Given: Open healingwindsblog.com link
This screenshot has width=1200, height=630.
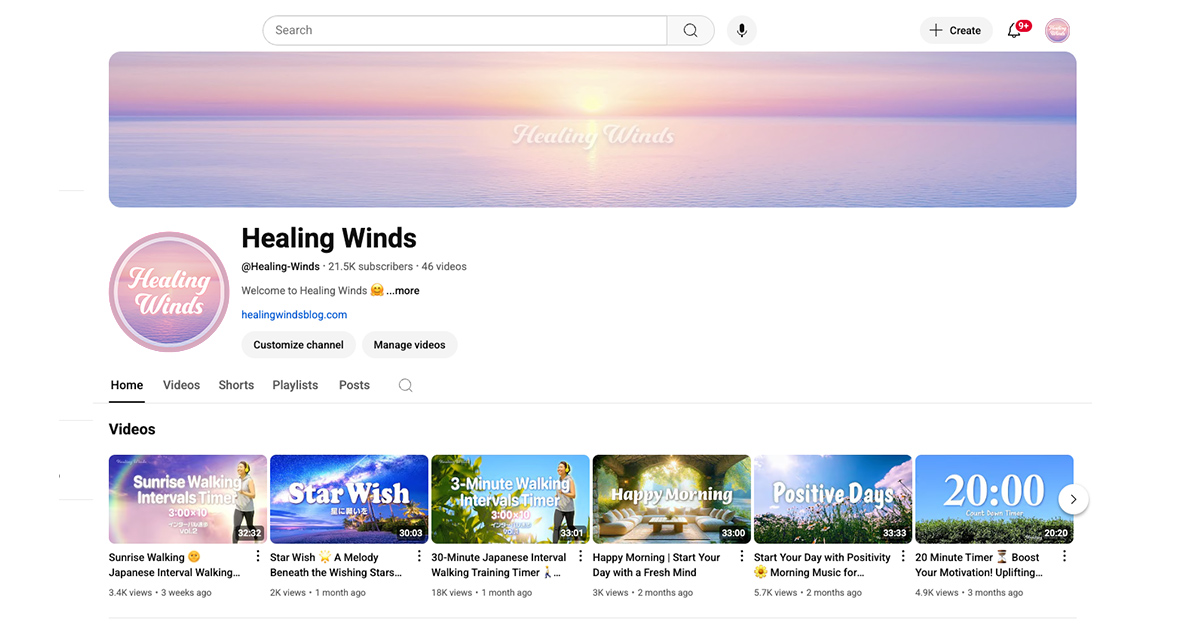Looking at the screenshot, I should 294,315.
